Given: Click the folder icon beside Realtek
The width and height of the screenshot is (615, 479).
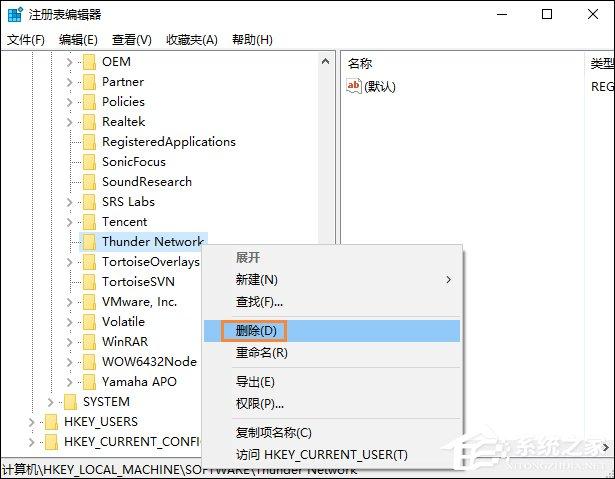Looking at the screenshot, I should [89, 122].
